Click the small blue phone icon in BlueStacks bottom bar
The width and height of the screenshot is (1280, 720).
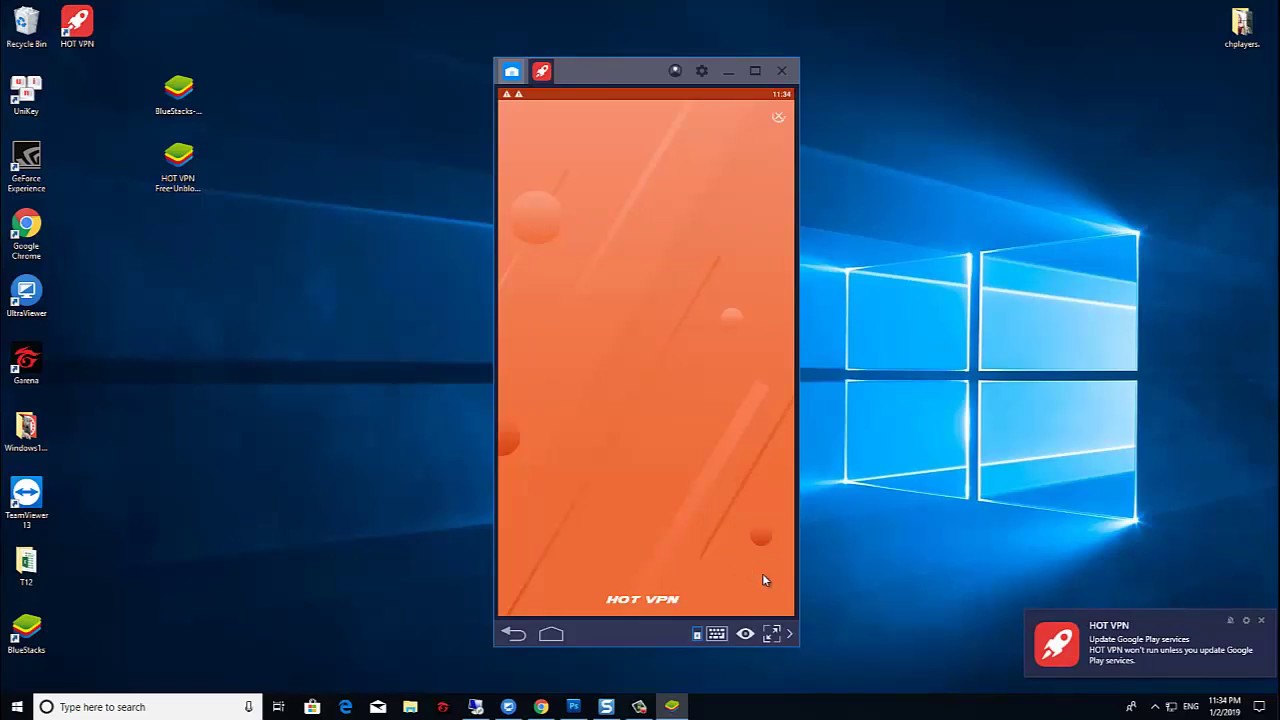click(697, 635)
